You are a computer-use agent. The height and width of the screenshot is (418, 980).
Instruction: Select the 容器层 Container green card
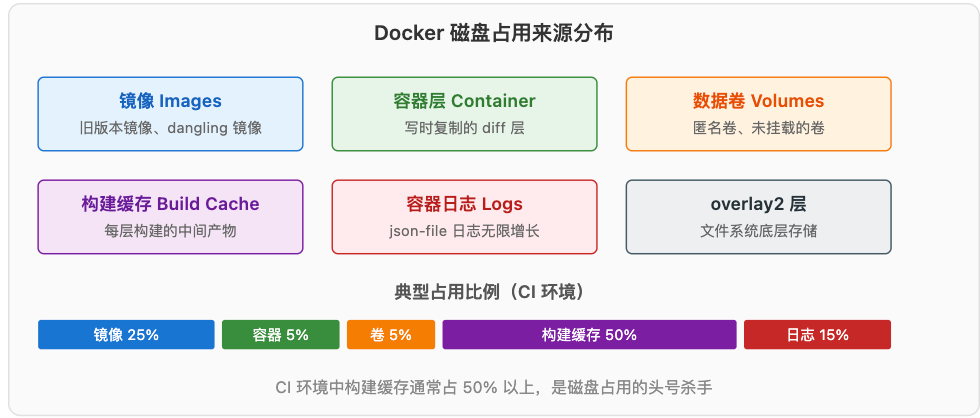tap(464, 114)
